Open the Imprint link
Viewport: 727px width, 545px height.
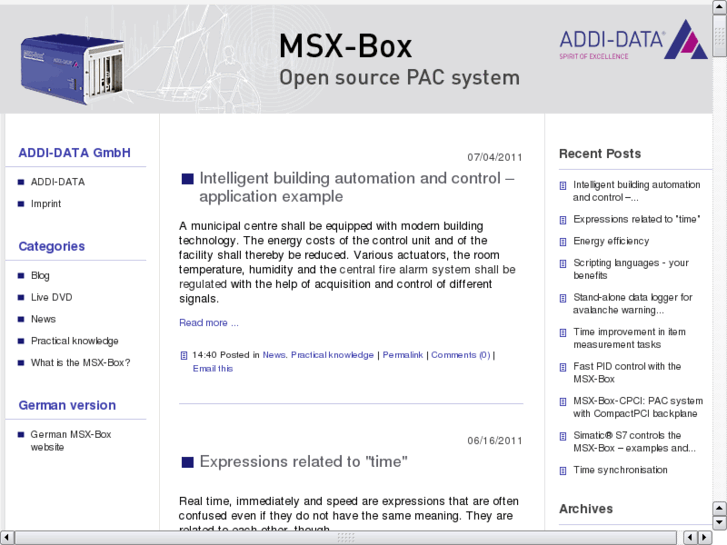[x=46, y=204]
